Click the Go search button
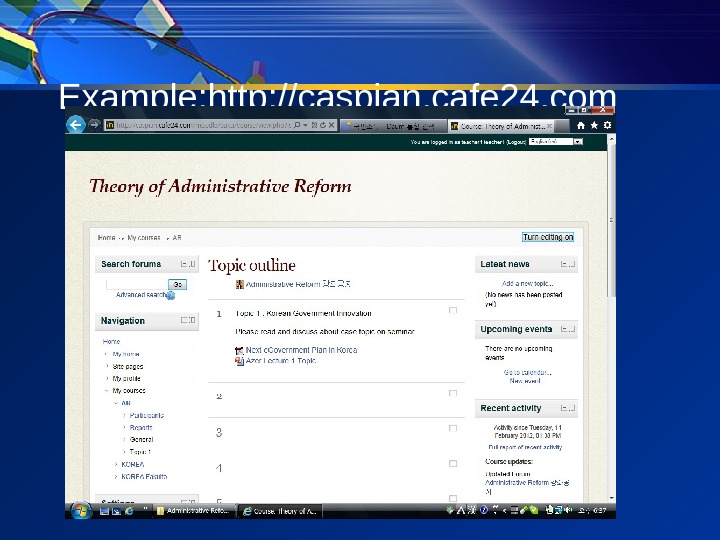Screen dimensions: 720x540 [178, 285]
